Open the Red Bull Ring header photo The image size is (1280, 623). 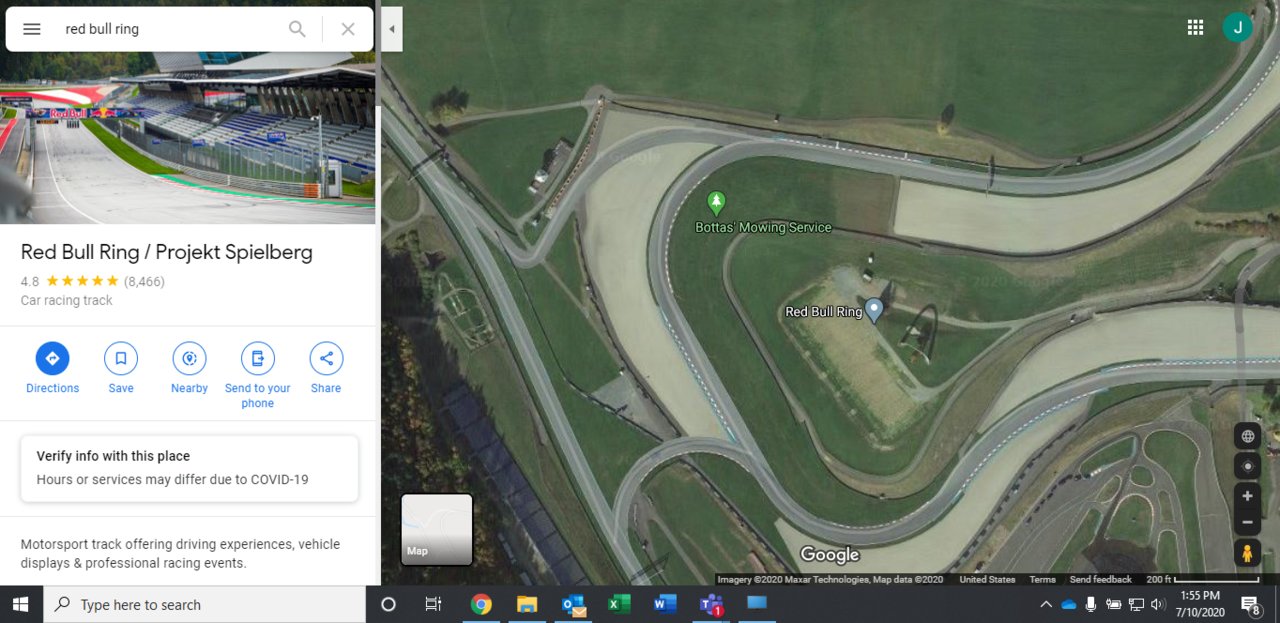[188, 137]
